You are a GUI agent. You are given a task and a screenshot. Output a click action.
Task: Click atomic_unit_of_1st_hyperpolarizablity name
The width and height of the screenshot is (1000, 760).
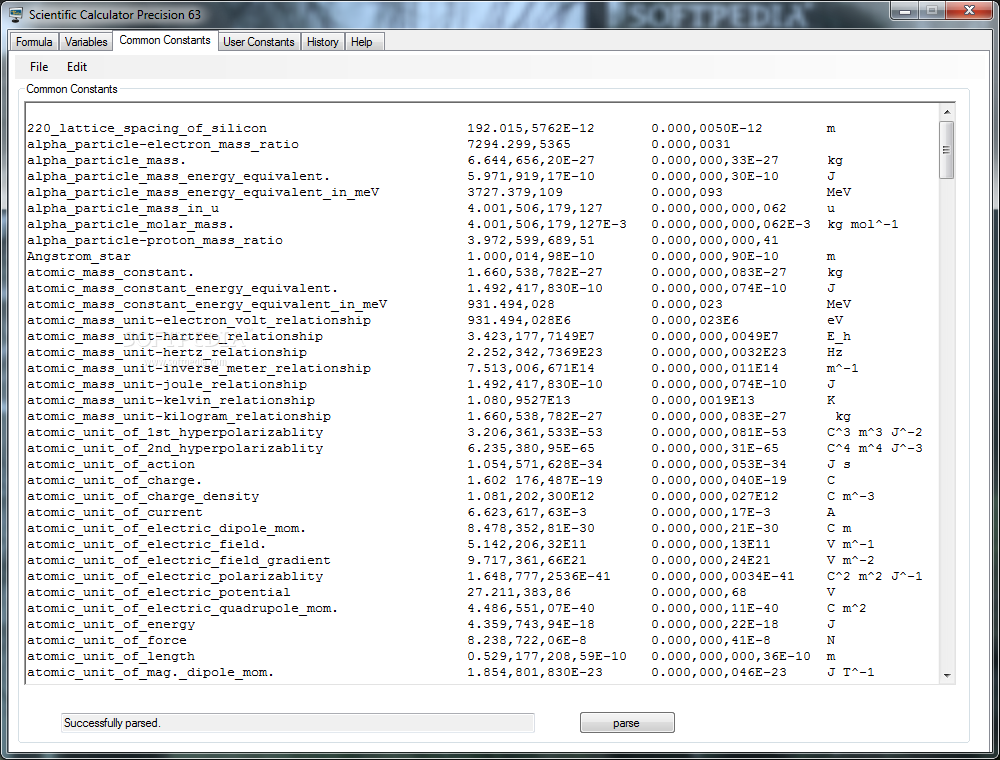[175, 432]
